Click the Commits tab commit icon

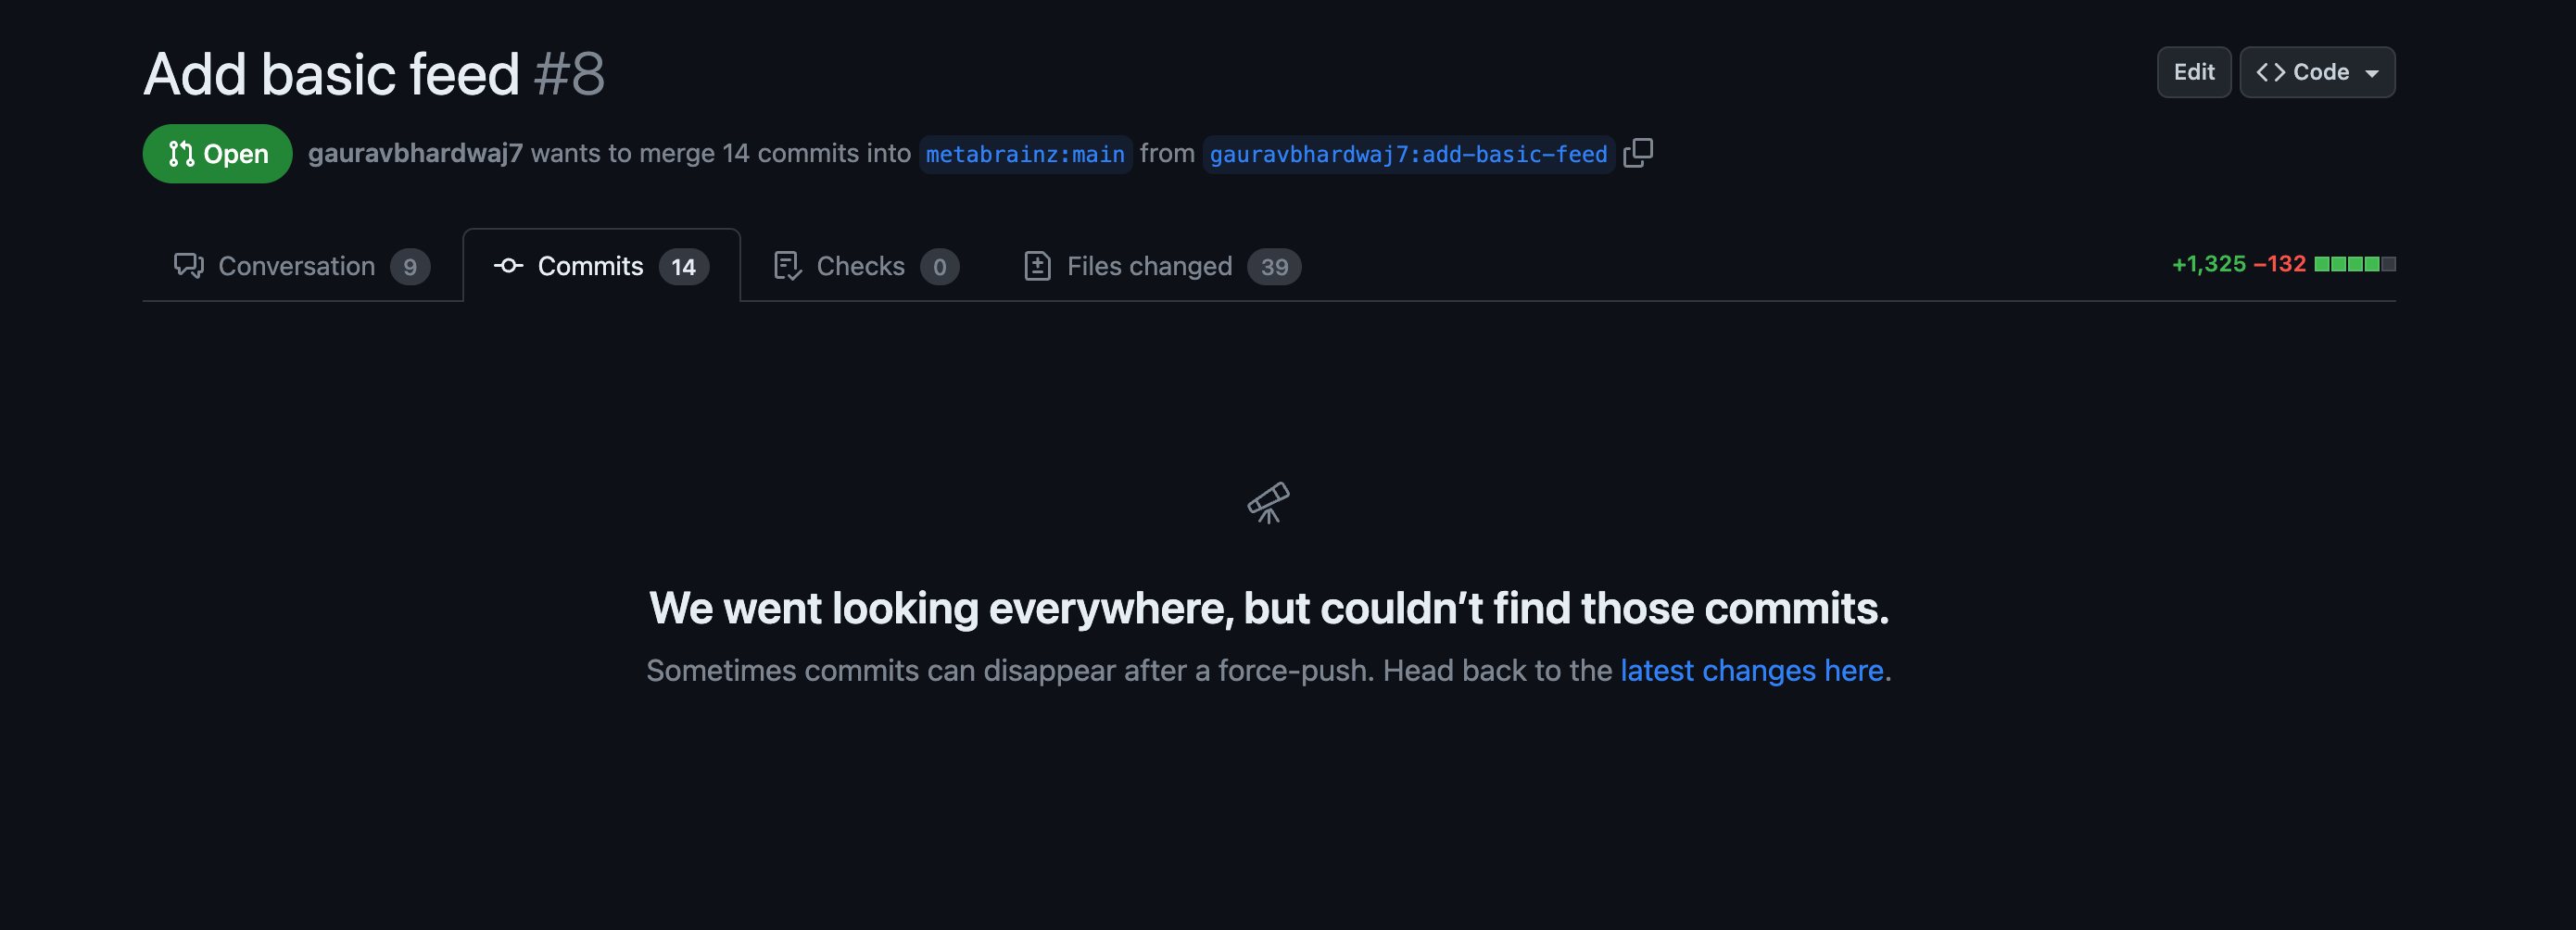click(508, 266)
